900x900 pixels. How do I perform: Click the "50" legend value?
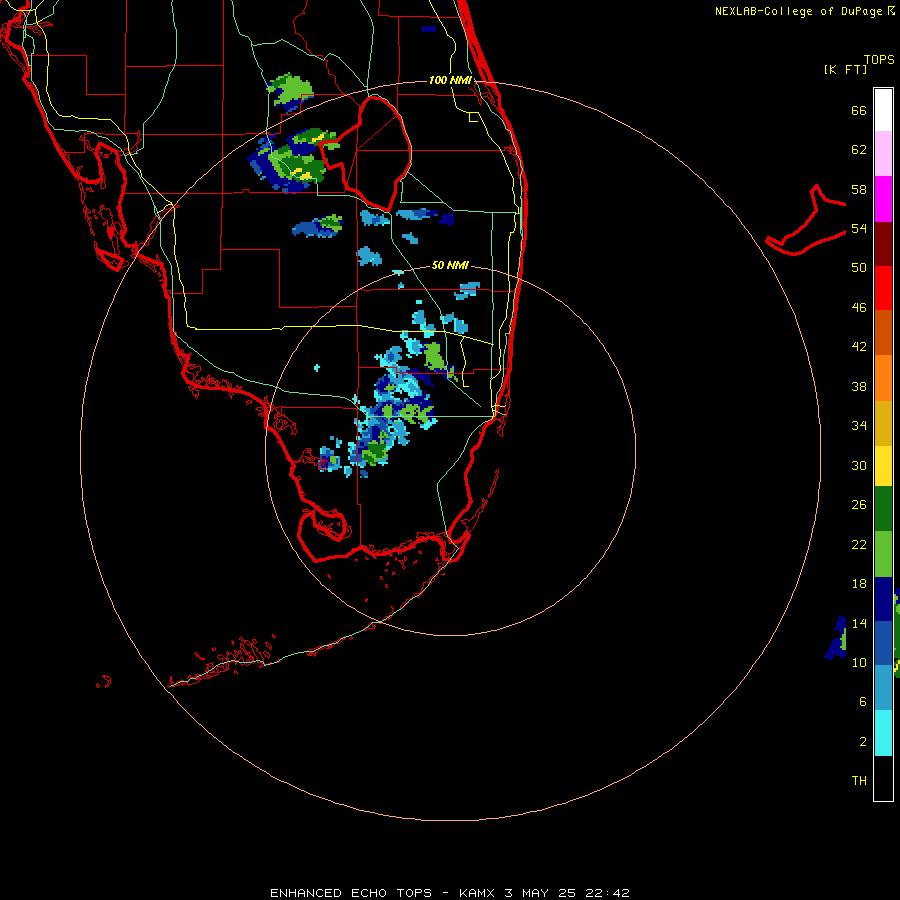point(859,267)
